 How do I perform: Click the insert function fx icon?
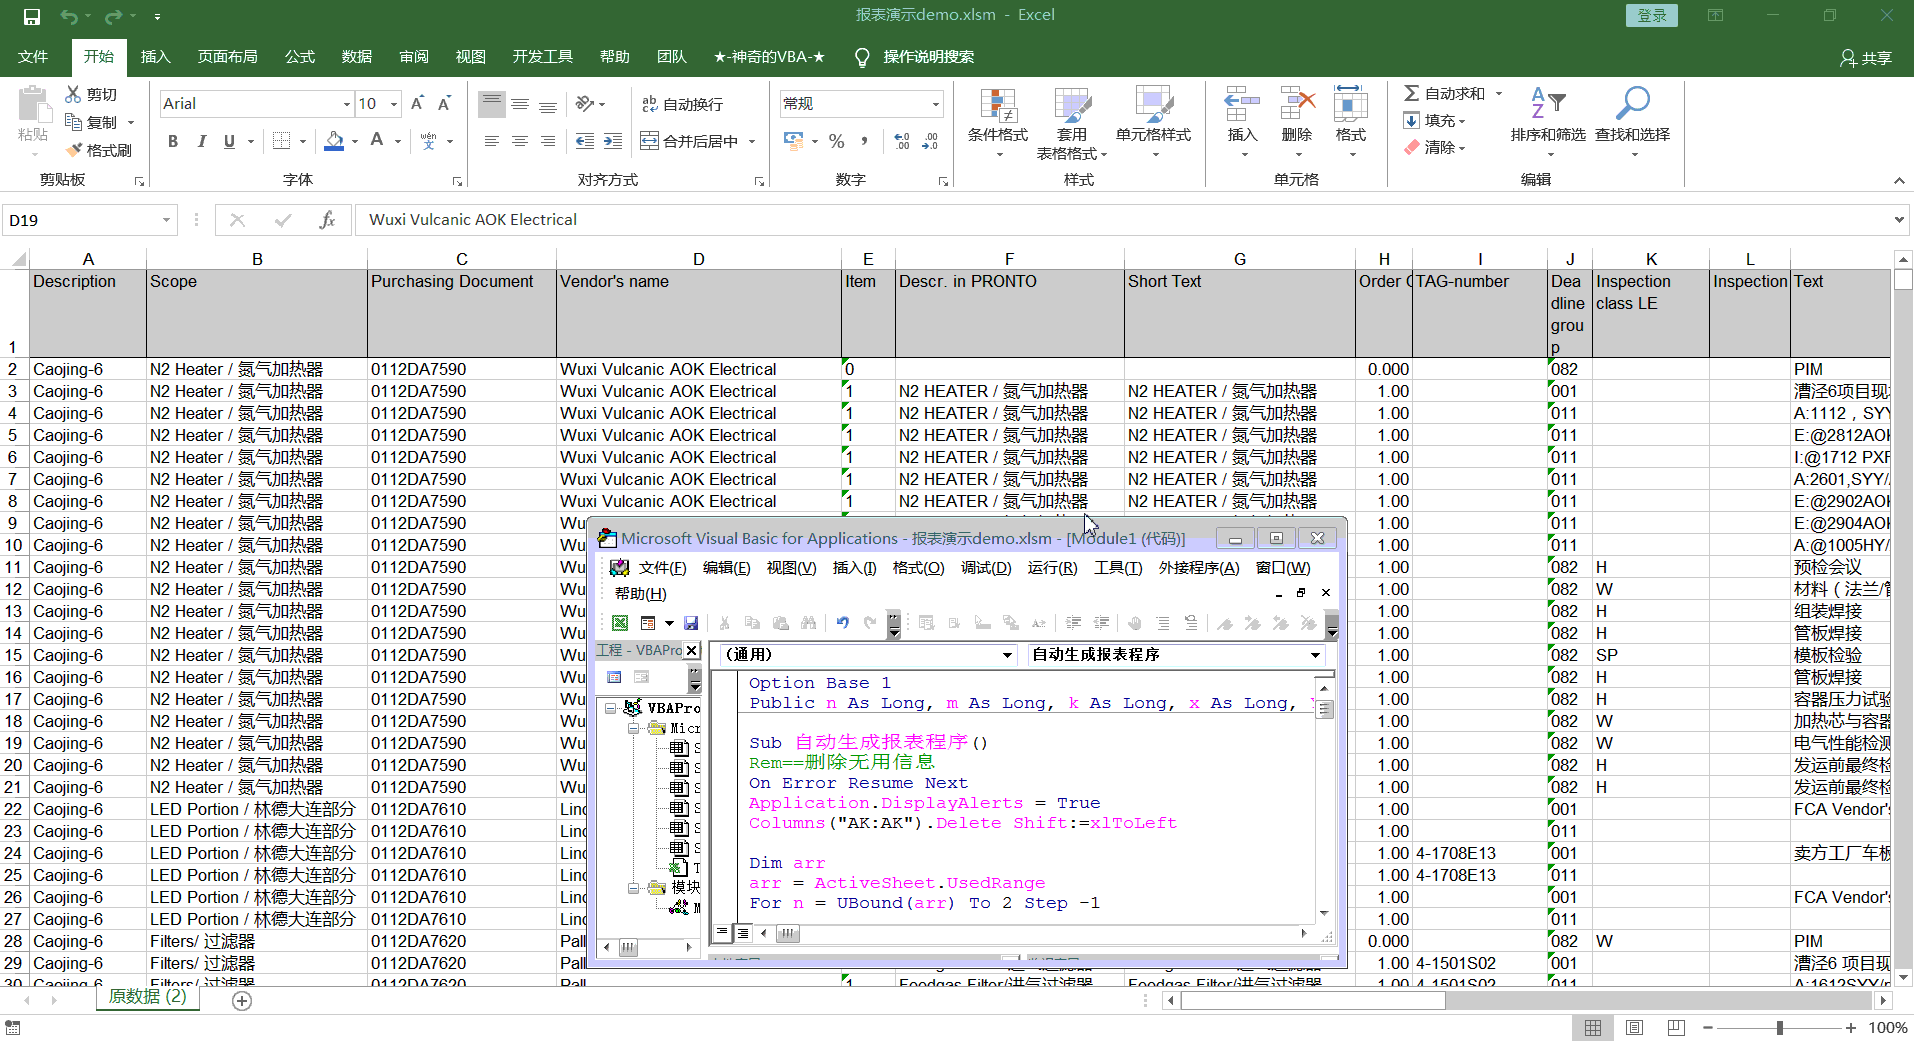[x=327, y=220]
